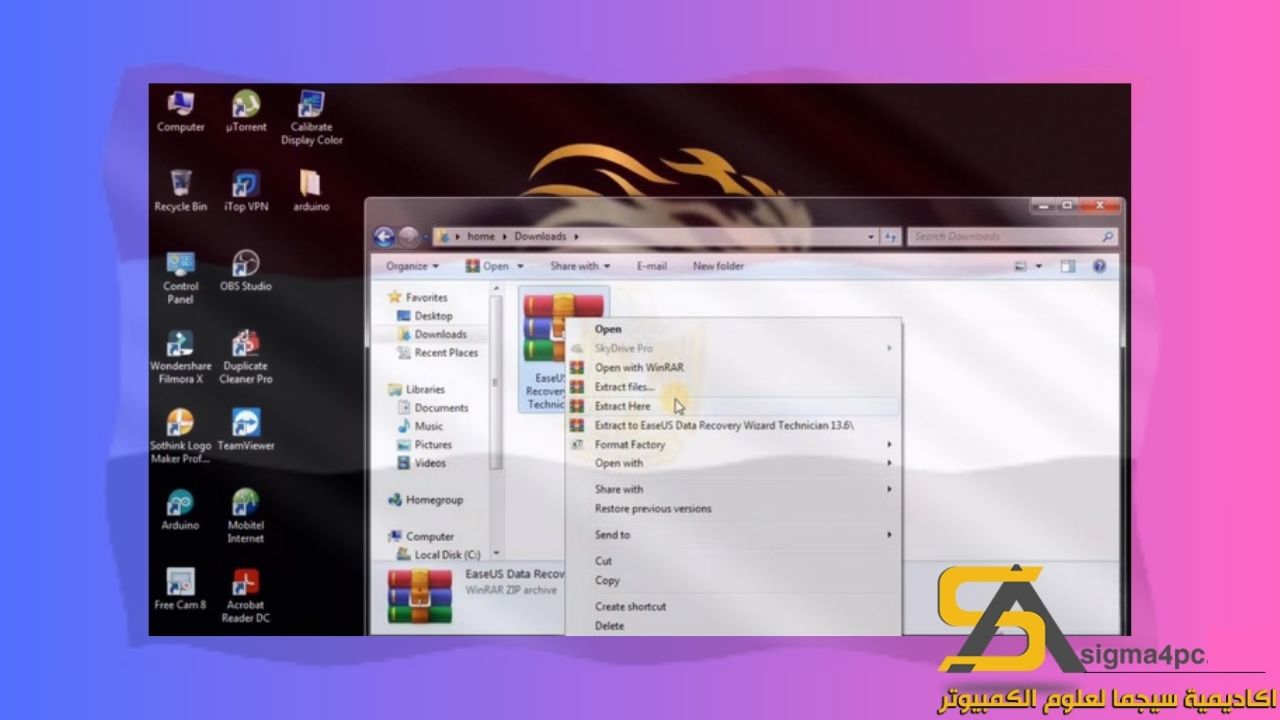1280x720 pixels.
Task: Click the New folder toolbar button
Action: (x=718, y=266)
